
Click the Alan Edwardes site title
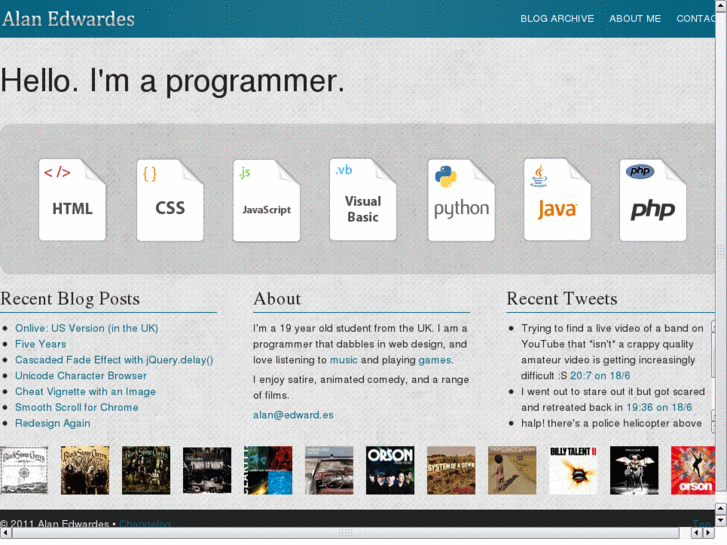pyautogui.click(x=68, y=19)
